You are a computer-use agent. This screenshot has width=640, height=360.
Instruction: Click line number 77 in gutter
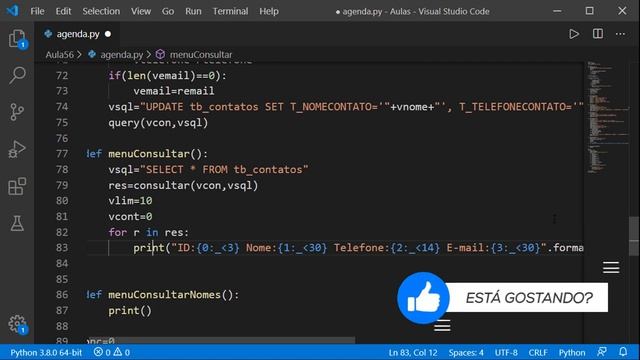(x=62, y=154)
